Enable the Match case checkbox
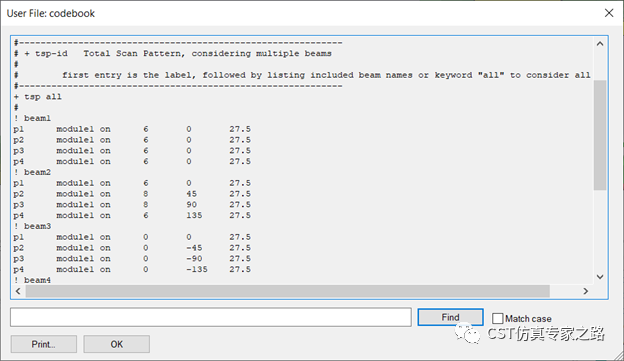Screen dimensions: 624x361 coord(497,318)
